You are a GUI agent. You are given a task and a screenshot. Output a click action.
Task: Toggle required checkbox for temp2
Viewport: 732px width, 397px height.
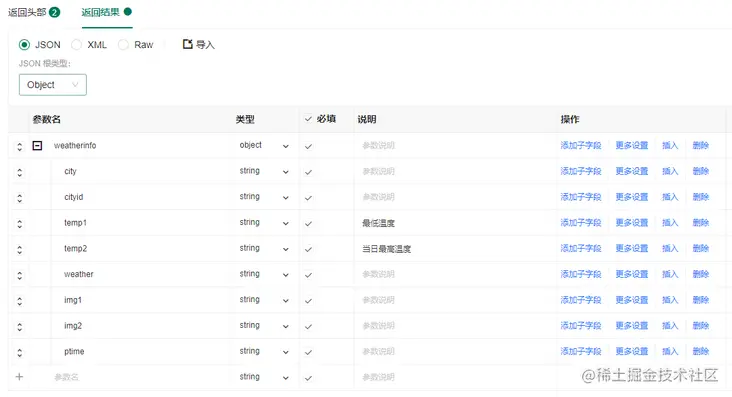click(308, 249)
